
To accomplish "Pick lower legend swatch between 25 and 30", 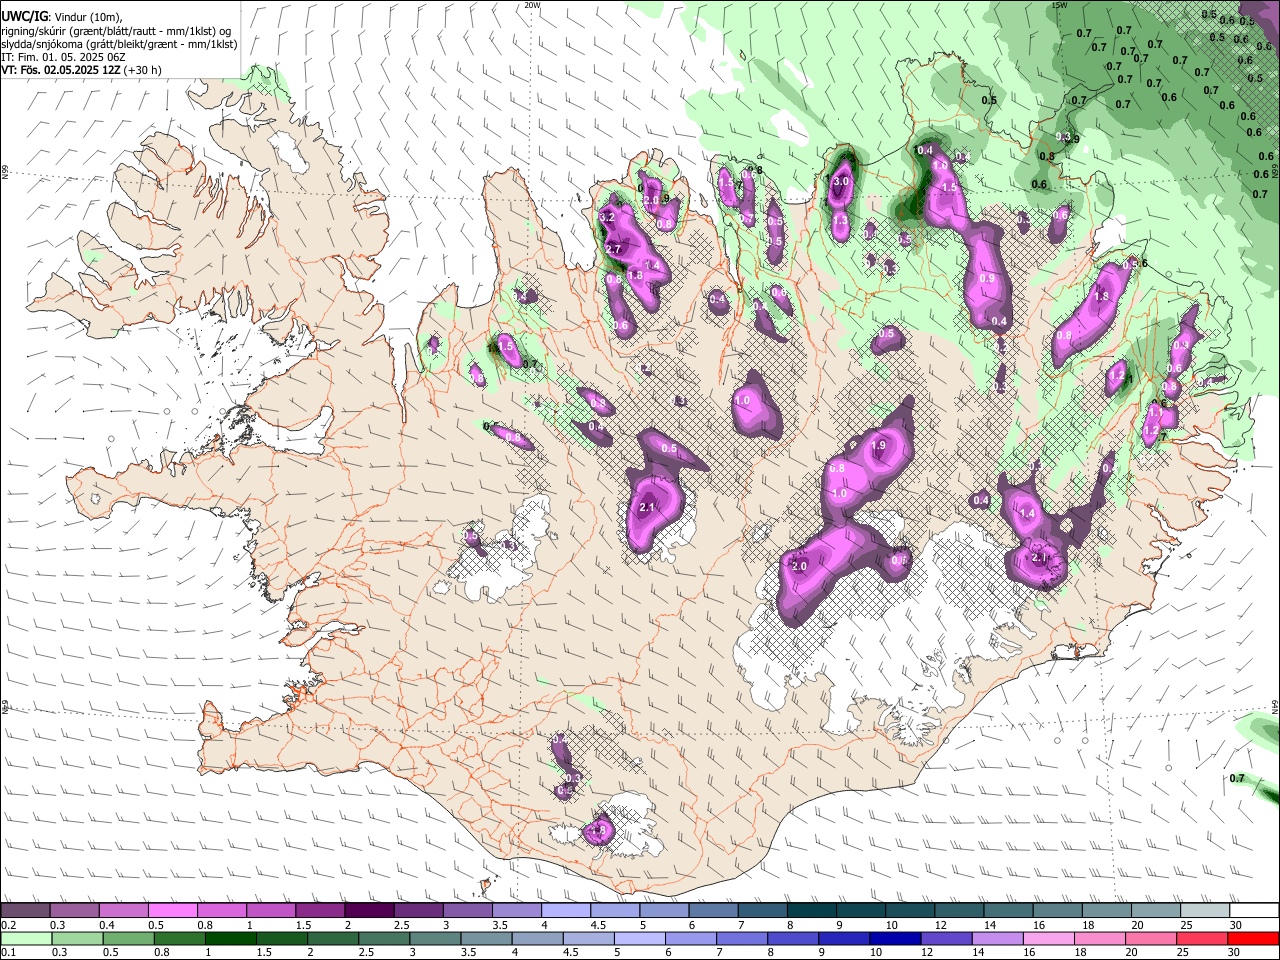I will [1203, 938].
